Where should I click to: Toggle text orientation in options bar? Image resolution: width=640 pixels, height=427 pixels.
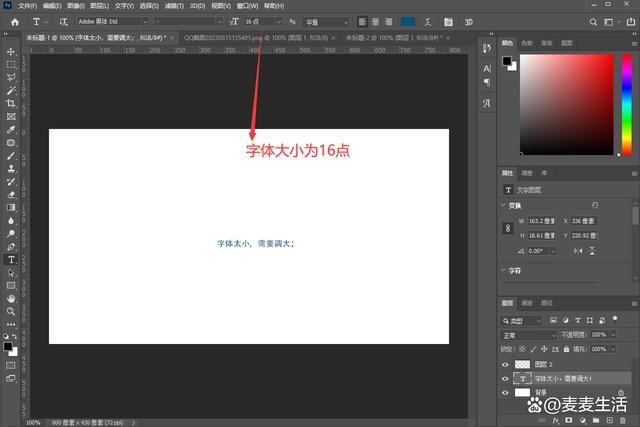pyautogui.click(x=64, y=22)
